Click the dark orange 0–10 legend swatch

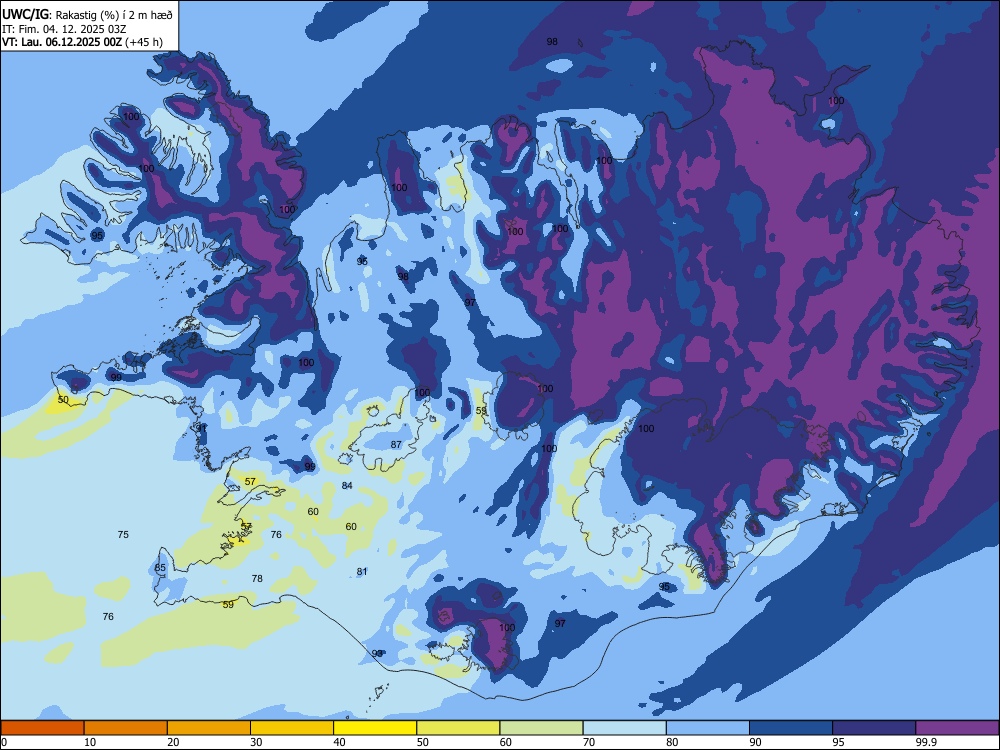click(x=42, y=728)
